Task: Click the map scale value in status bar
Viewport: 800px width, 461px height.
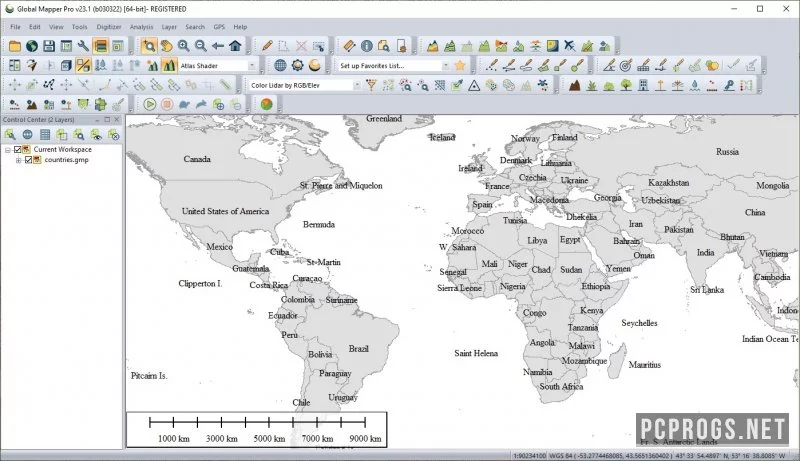Action: (529, 455)
